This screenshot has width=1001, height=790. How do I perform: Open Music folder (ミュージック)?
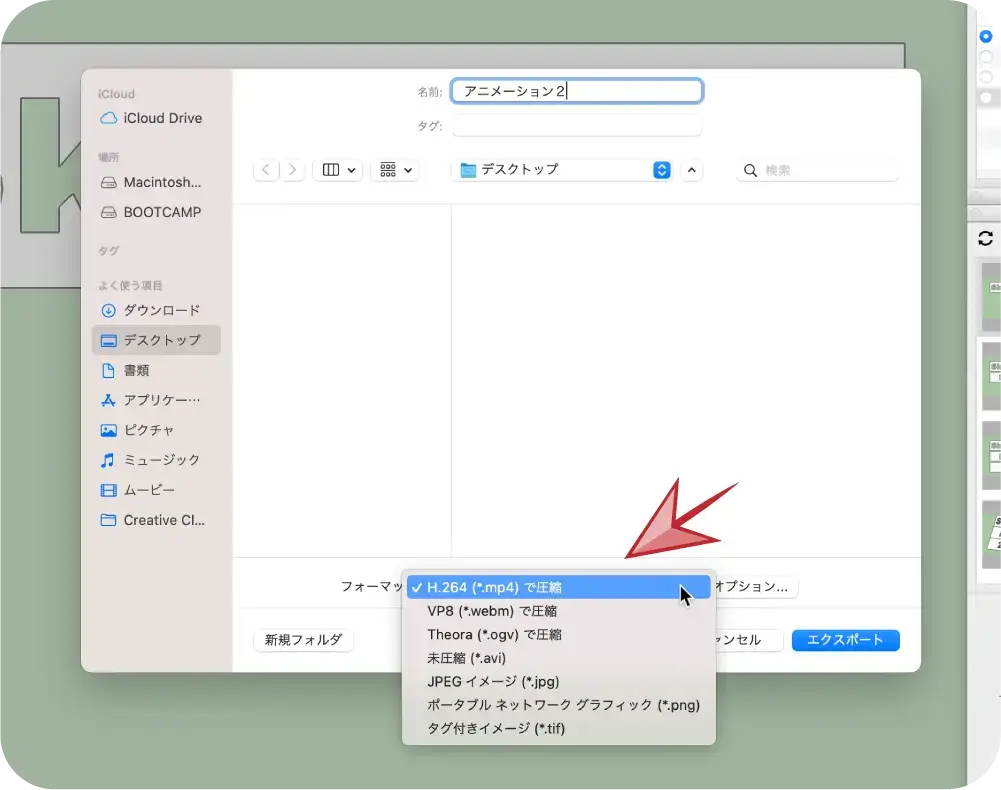click(x=161, y=460)
